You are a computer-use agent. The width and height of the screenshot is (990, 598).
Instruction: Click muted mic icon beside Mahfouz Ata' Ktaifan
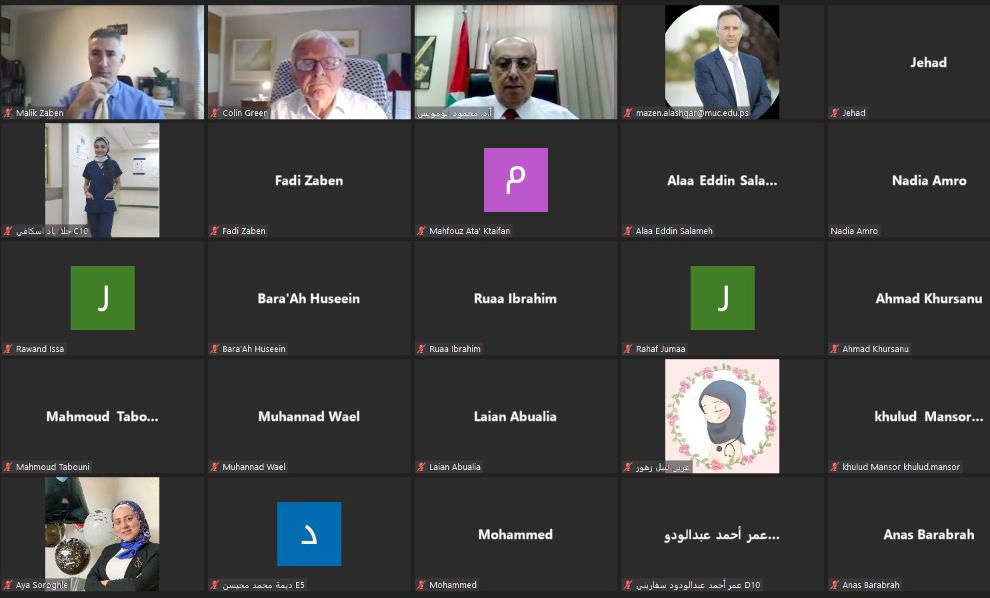[422, 231]
